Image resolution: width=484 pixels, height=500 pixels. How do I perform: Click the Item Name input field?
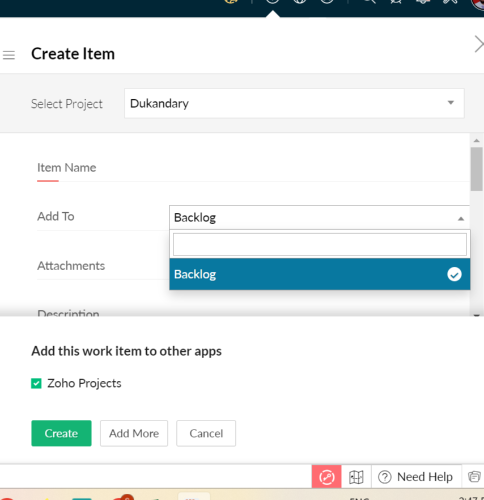click(x=253, y=168)
